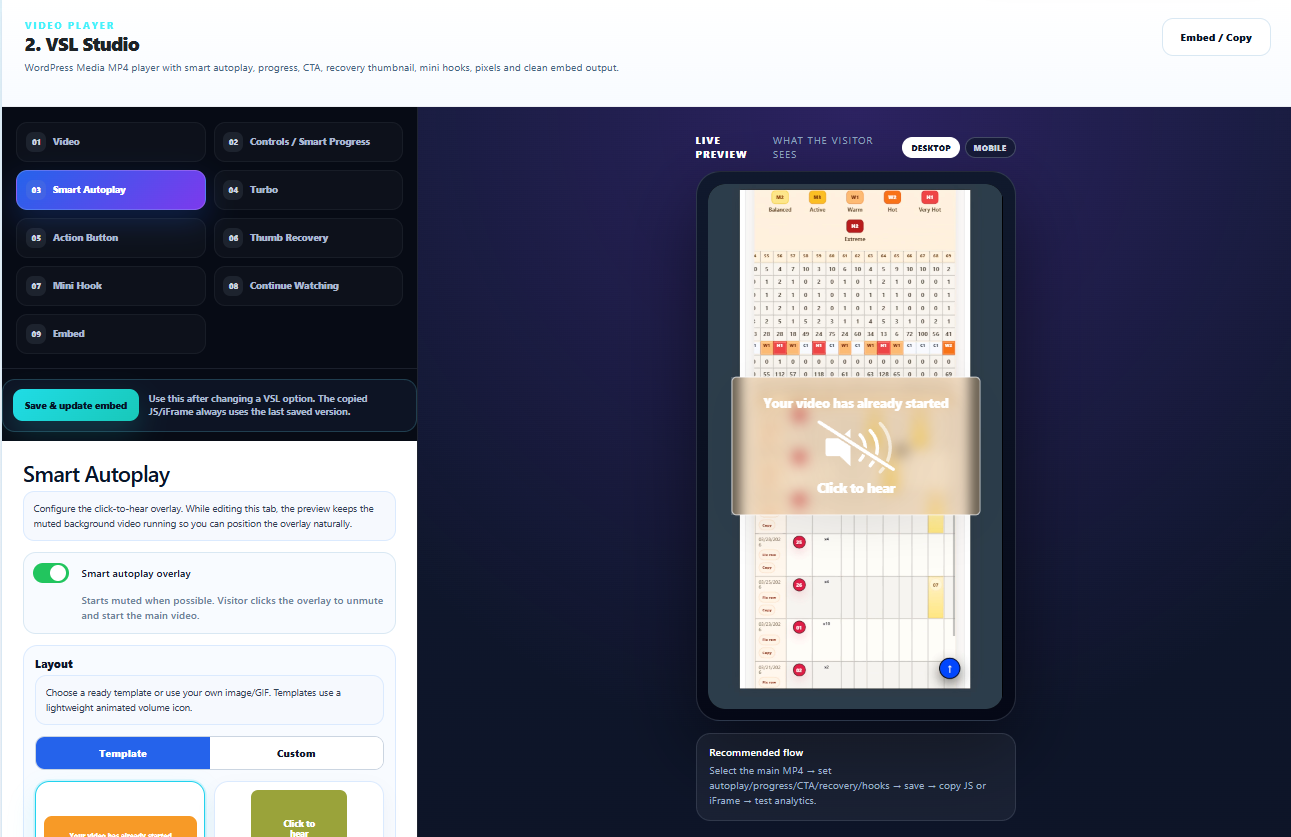This screenshot has height=837, width=1291.
Task: Click the 'LIVE PREVIEW' label
Action: click(721, 148)
